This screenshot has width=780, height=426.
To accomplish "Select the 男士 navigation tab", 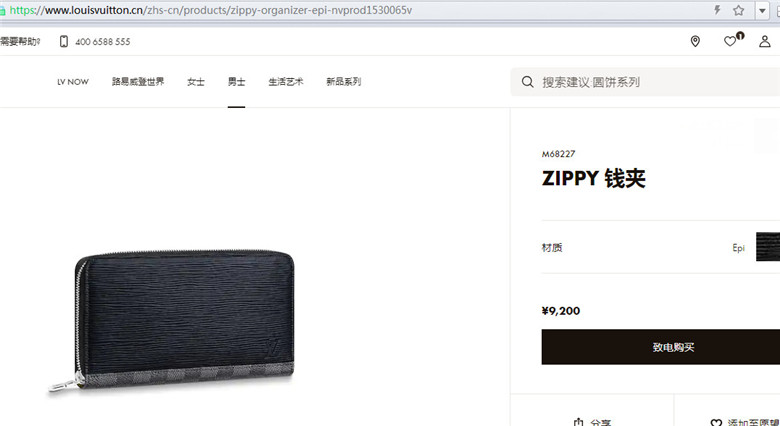I will pos(236,82).
